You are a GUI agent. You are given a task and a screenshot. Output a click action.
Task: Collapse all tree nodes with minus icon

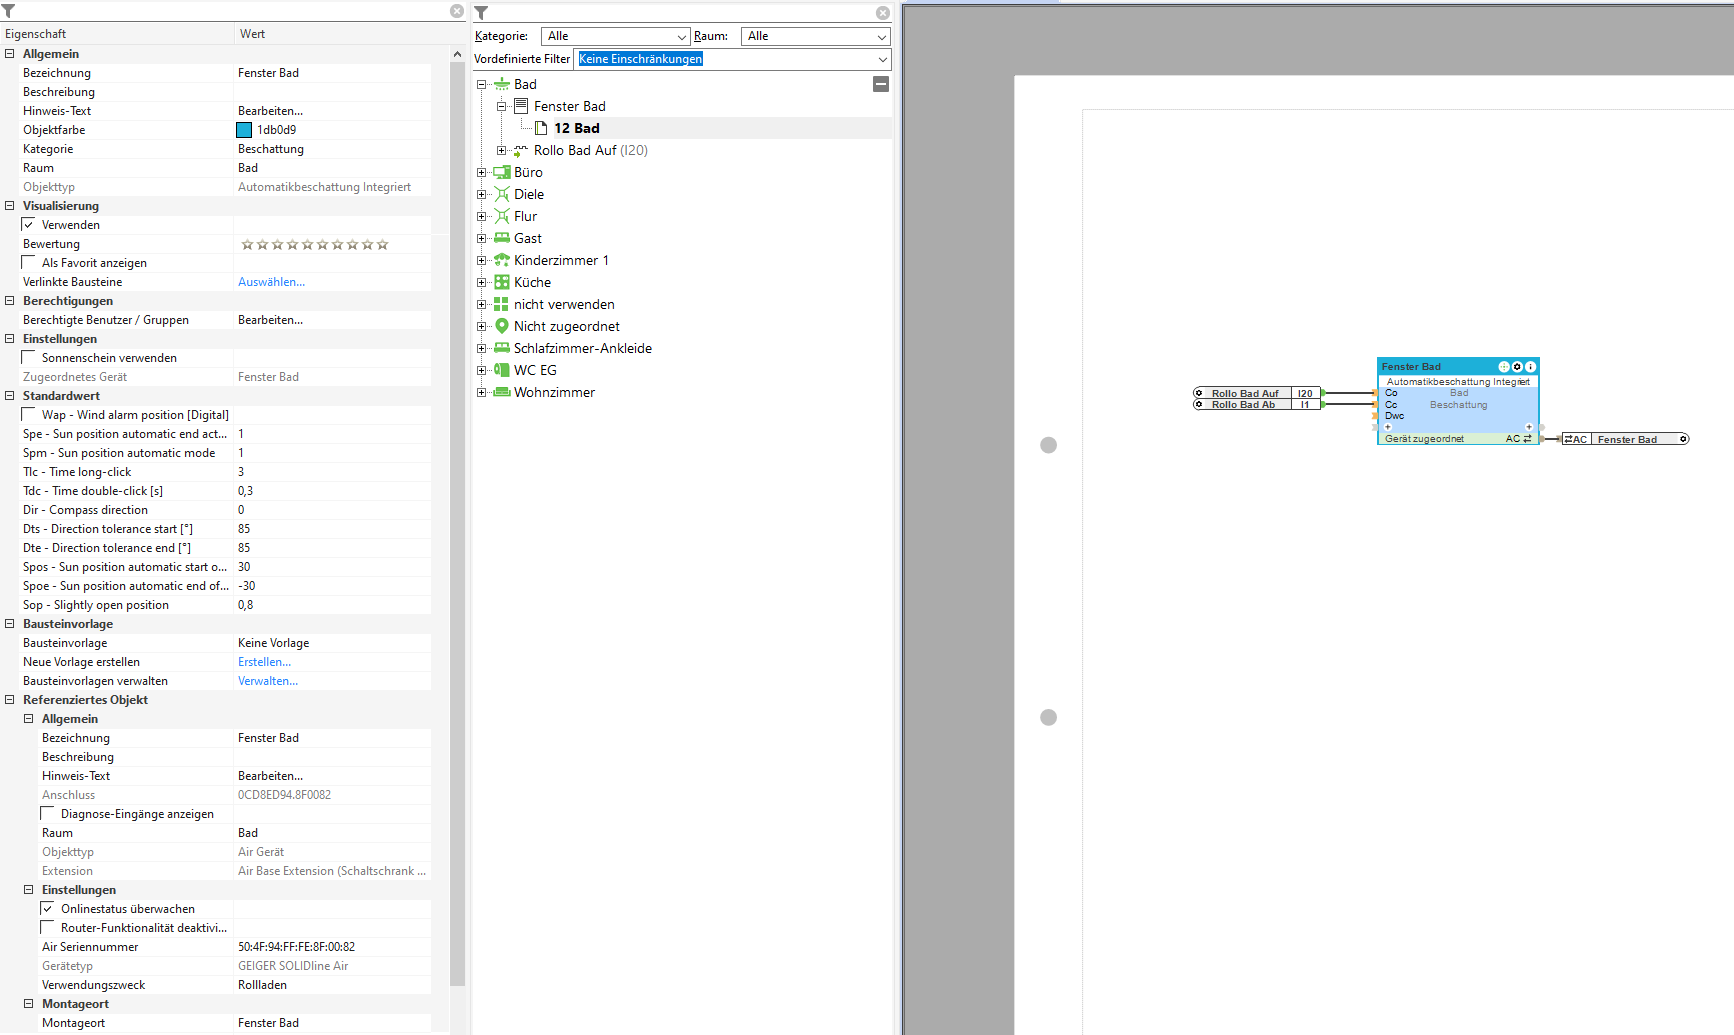click(881, 84)
